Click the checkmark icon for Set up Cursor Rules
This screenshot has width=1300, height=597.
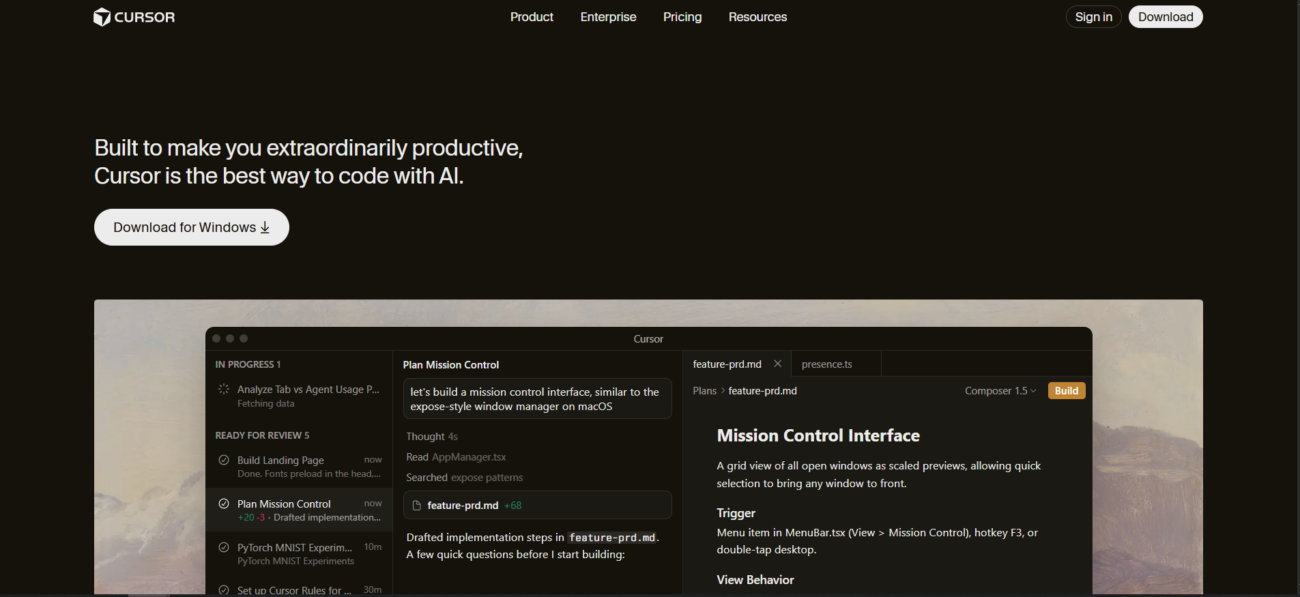(224, 590)
